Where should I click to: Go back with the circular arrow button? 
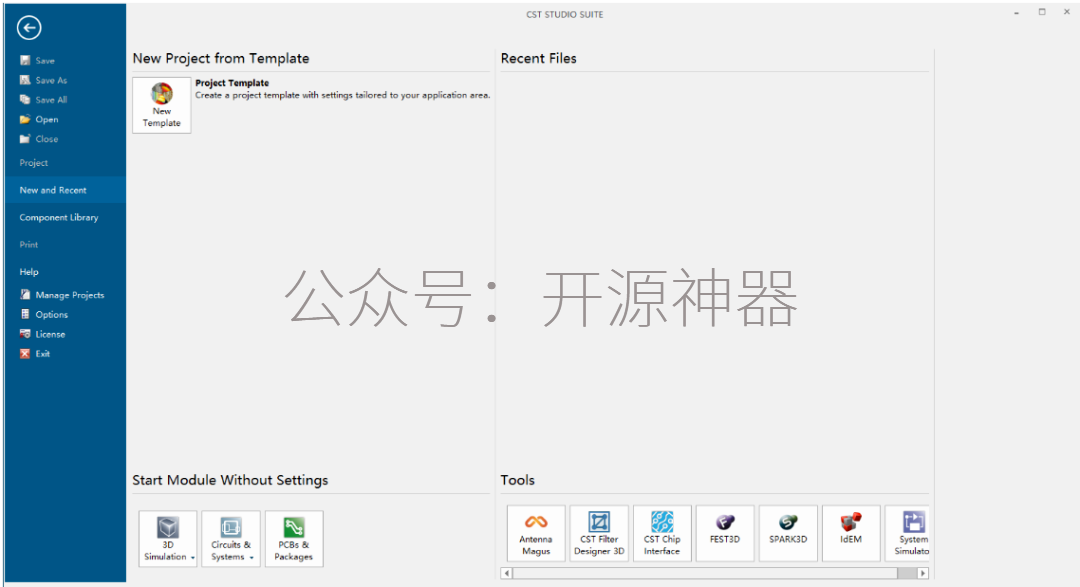(x=29, y=28)
